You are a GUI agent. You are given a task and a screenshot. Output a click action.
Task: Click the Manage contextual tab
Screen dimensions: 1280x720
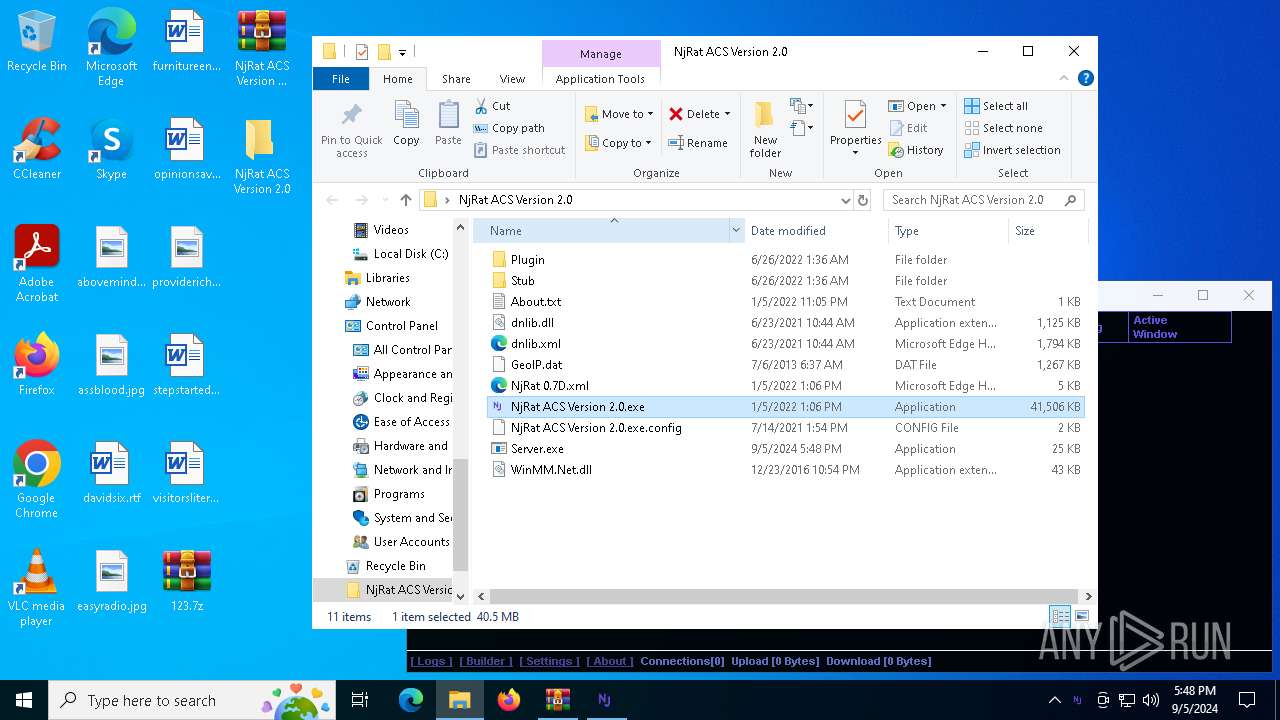point(601,54)
